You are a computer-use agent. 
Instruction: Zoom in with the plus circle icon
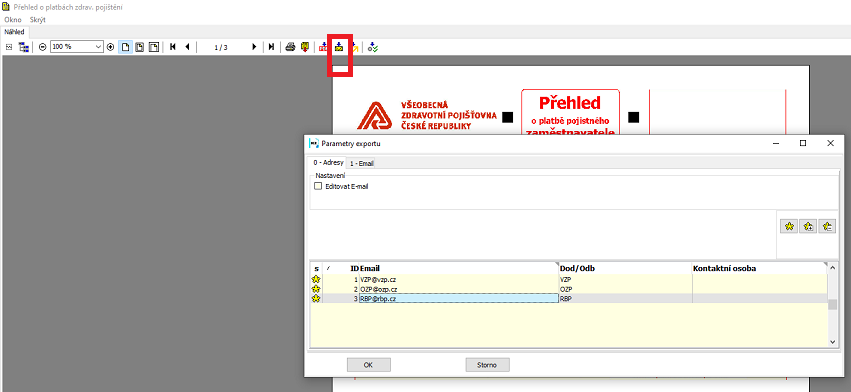(111, 47)
